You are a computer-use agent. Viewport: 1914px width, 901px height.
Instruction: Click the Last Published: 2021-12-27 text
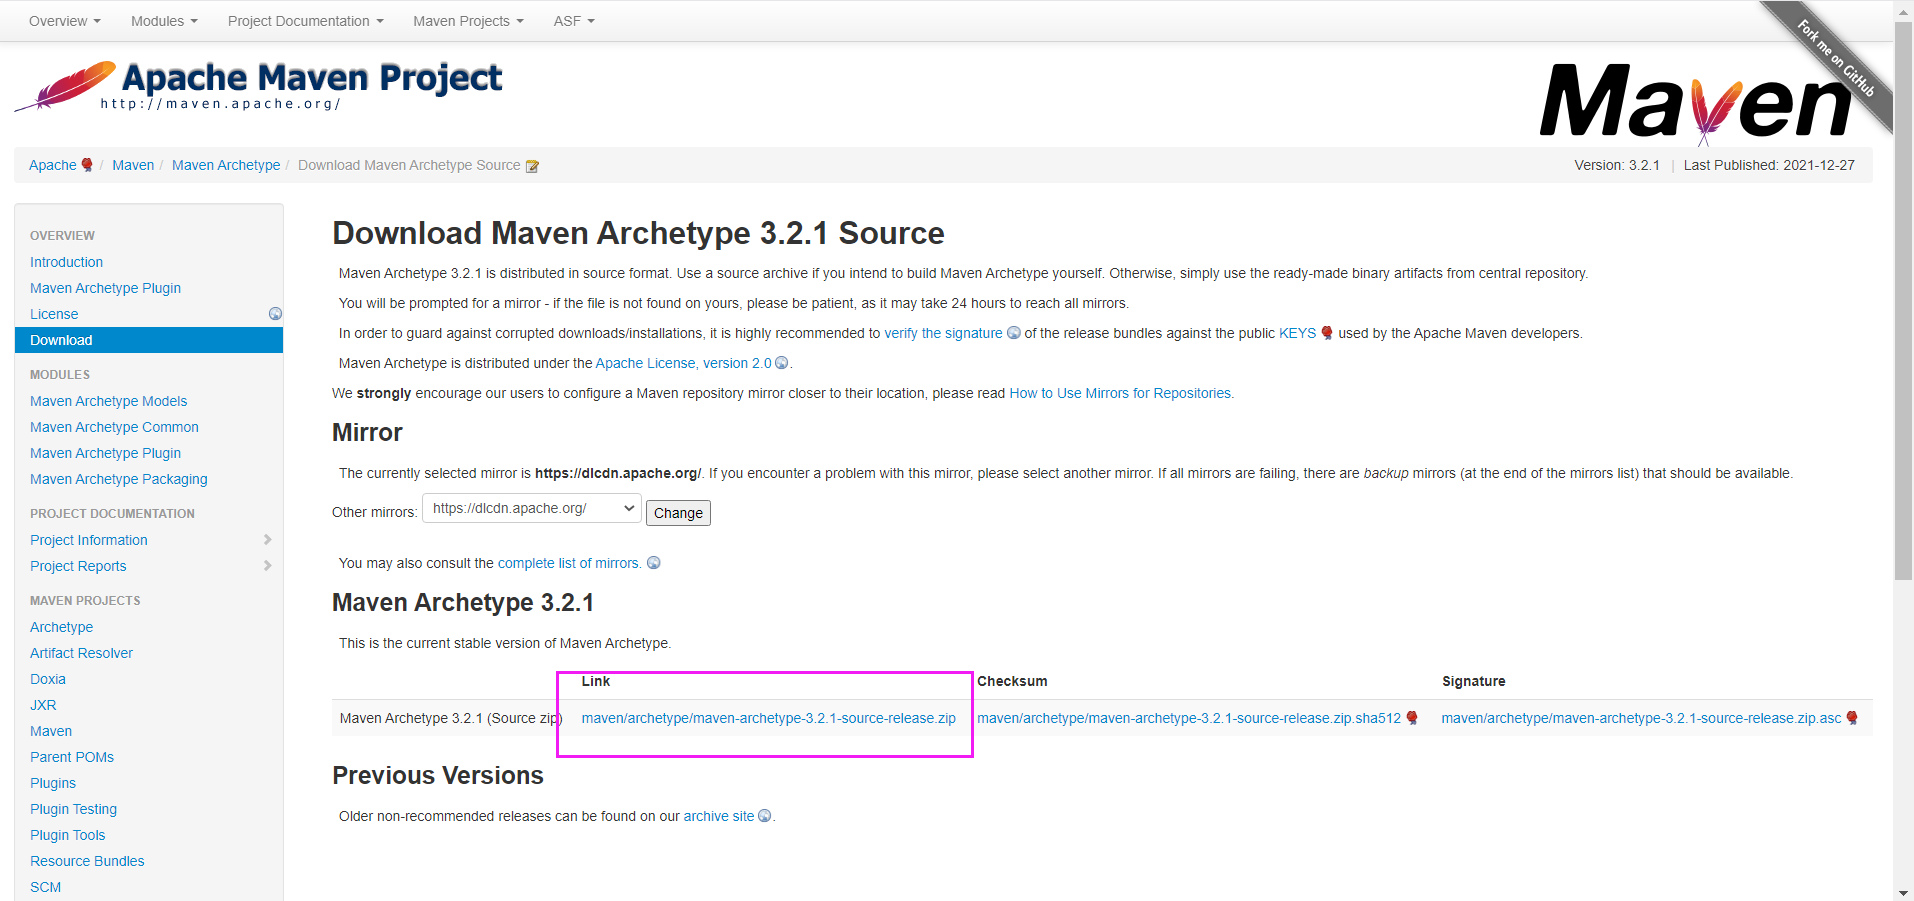[1769, 165]
